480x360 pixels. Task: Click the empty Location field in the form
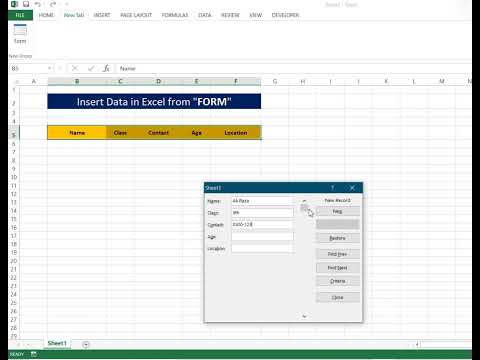coord(263,249)
